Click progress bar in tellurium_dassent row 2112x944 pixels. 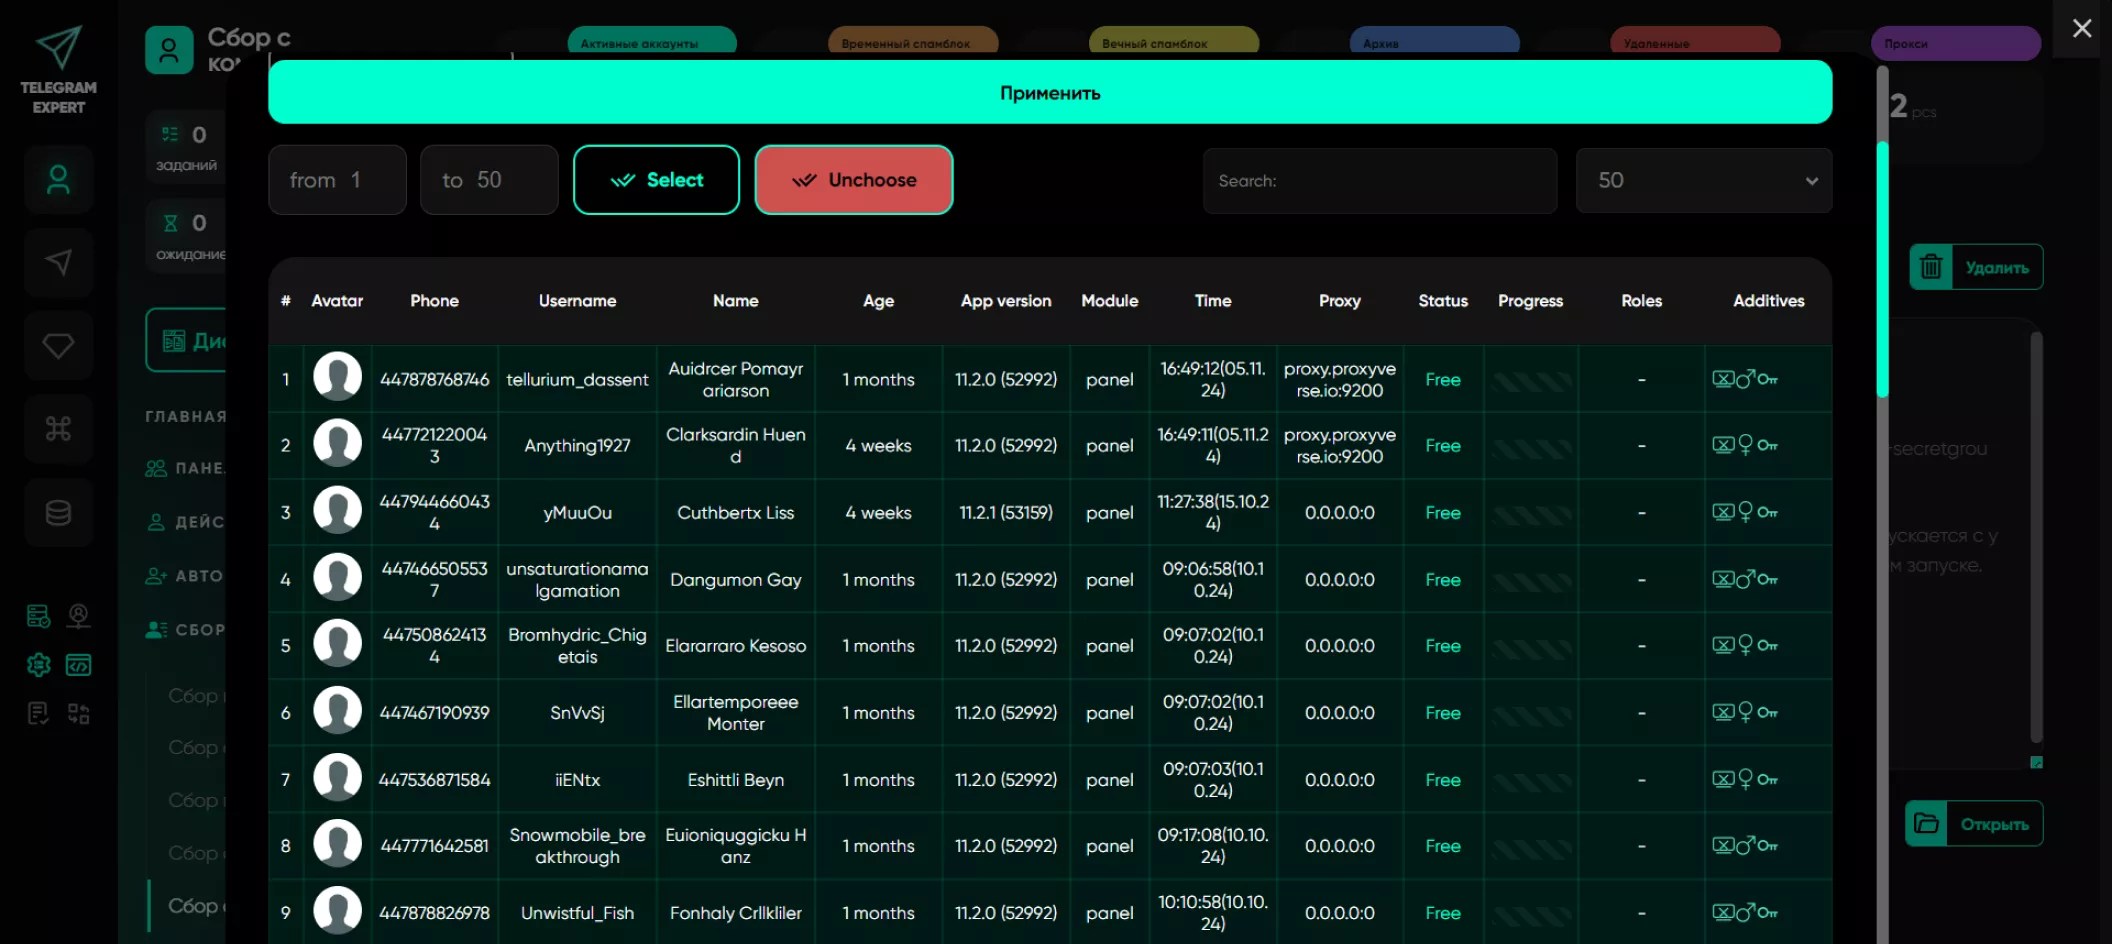(x=1531, y=380)
